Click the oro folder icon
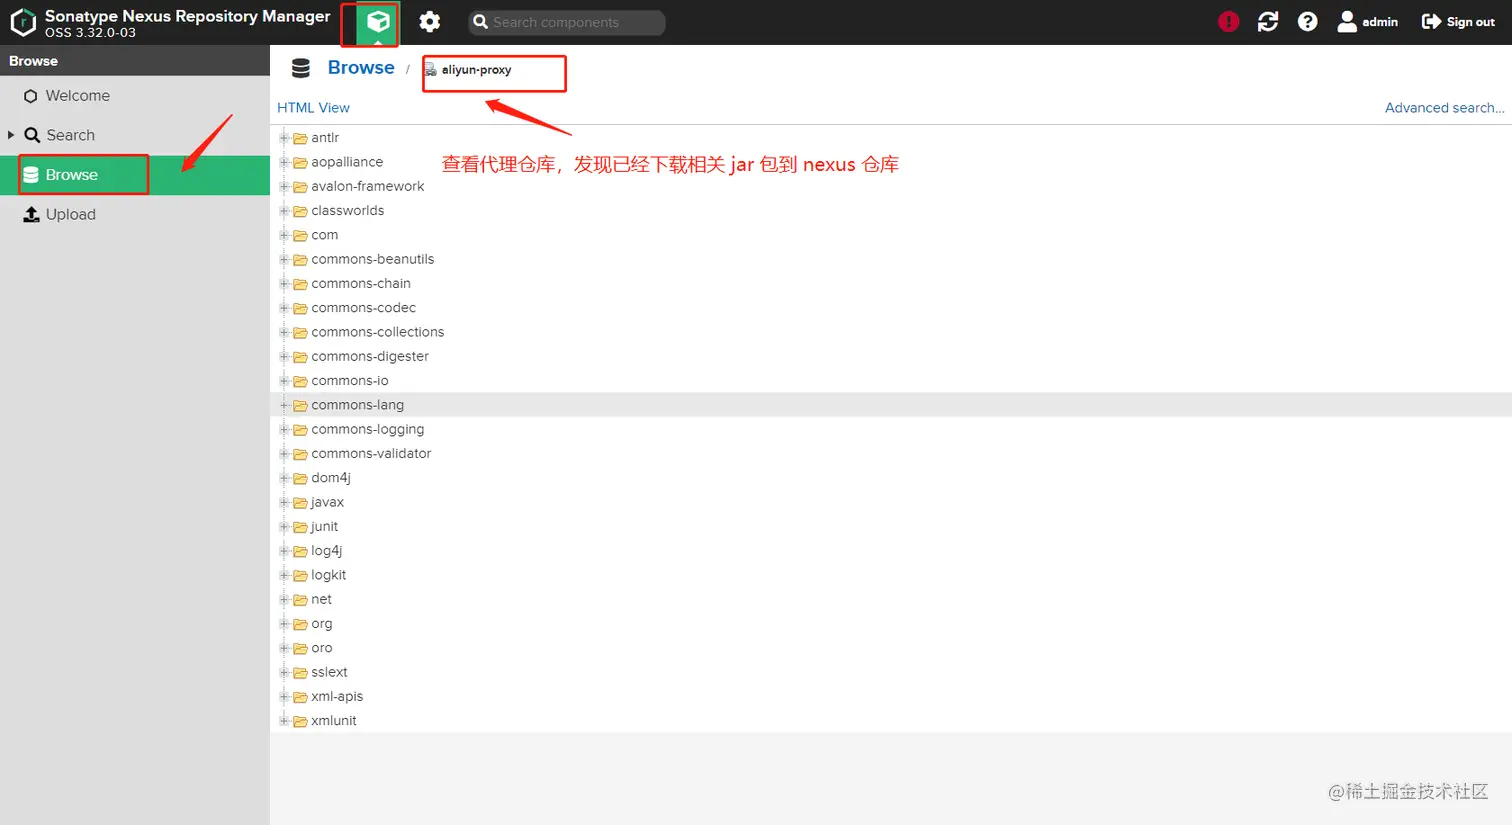The width and height of the screenshot is (1512, 825). [300, 649]
